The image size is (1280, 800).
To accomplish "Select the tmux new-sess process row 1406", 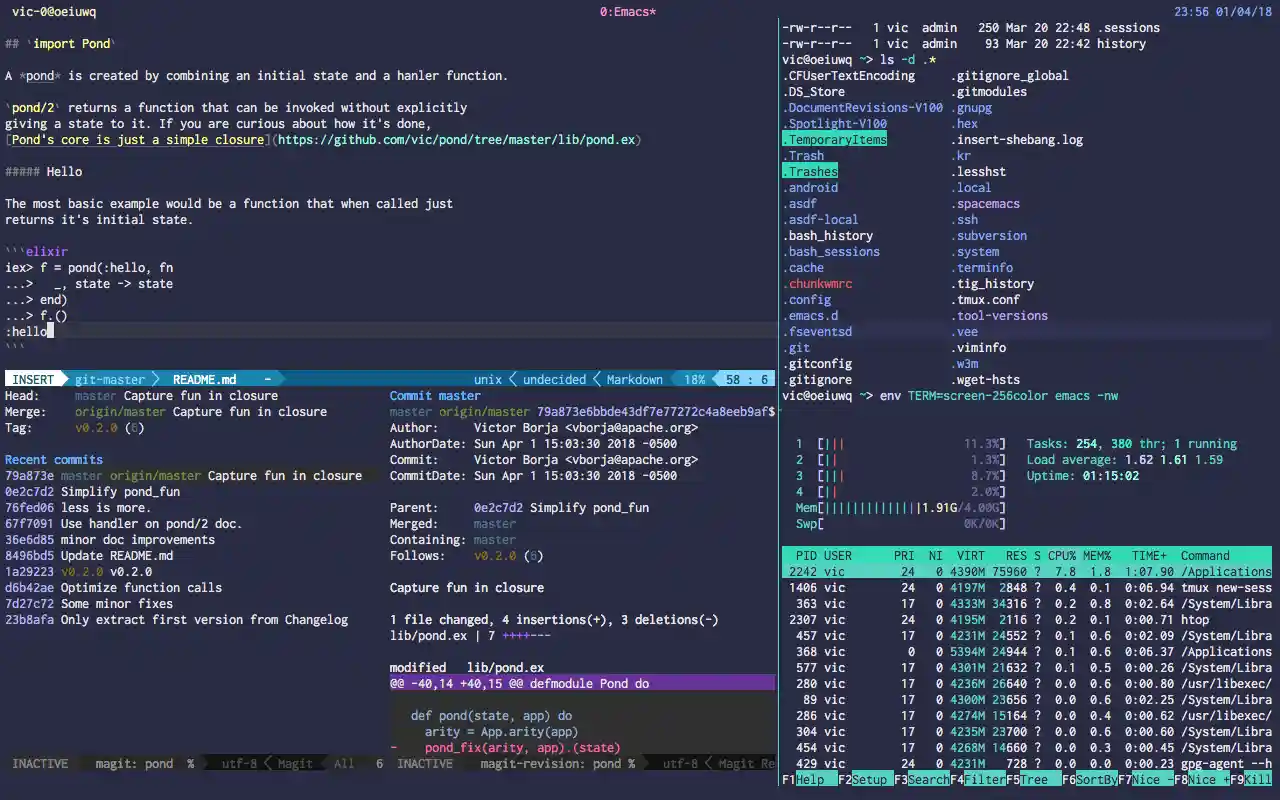I will 1027,587.
